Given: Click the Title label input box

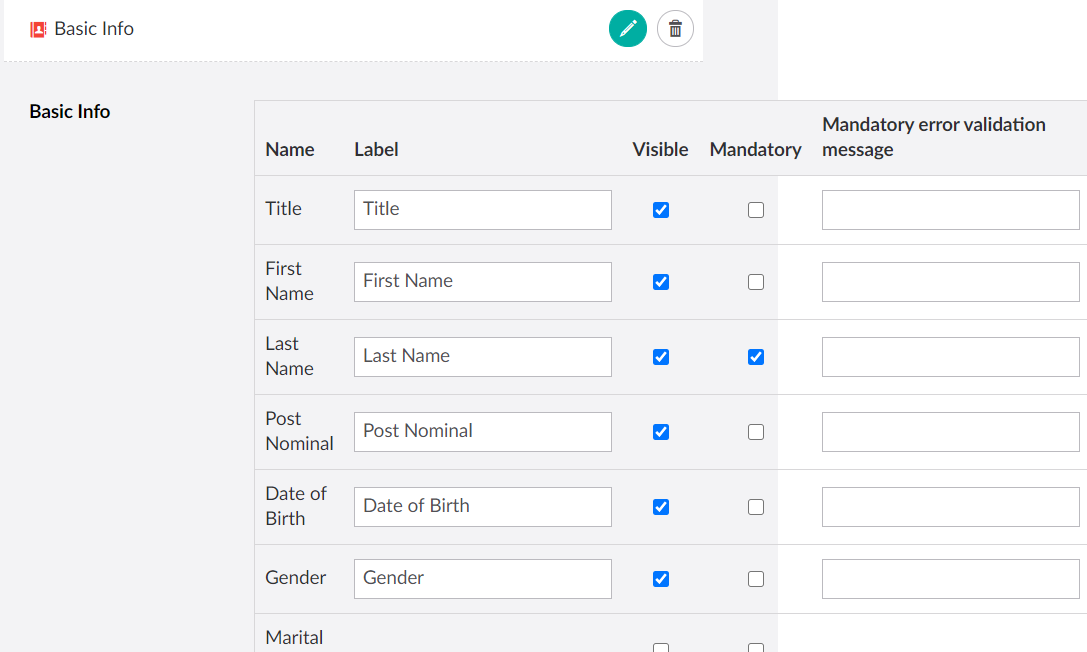Looking at the screenshot, I should click(x=482, y=209).
